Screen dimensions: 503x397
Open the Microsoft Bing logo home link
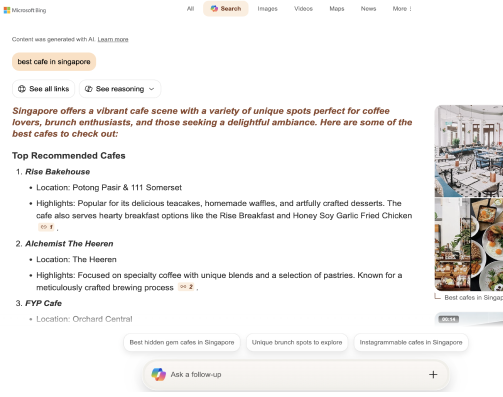(x=25, y=10)
